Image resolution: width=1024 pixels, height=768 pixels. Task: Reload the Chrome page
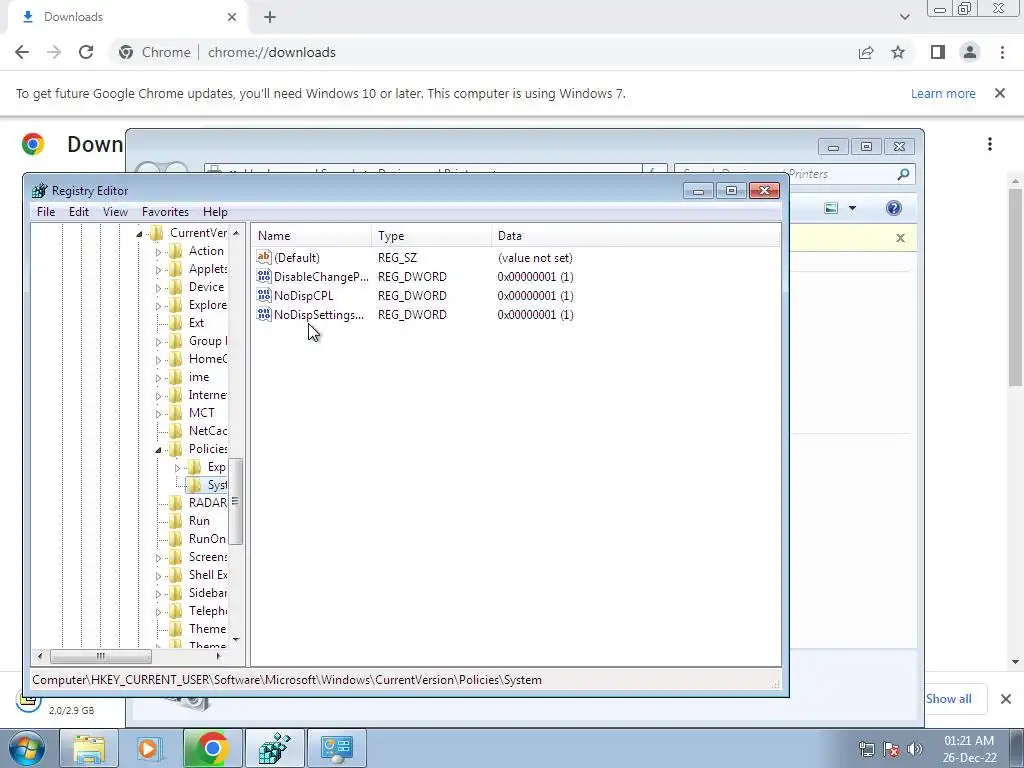point(86,52)
